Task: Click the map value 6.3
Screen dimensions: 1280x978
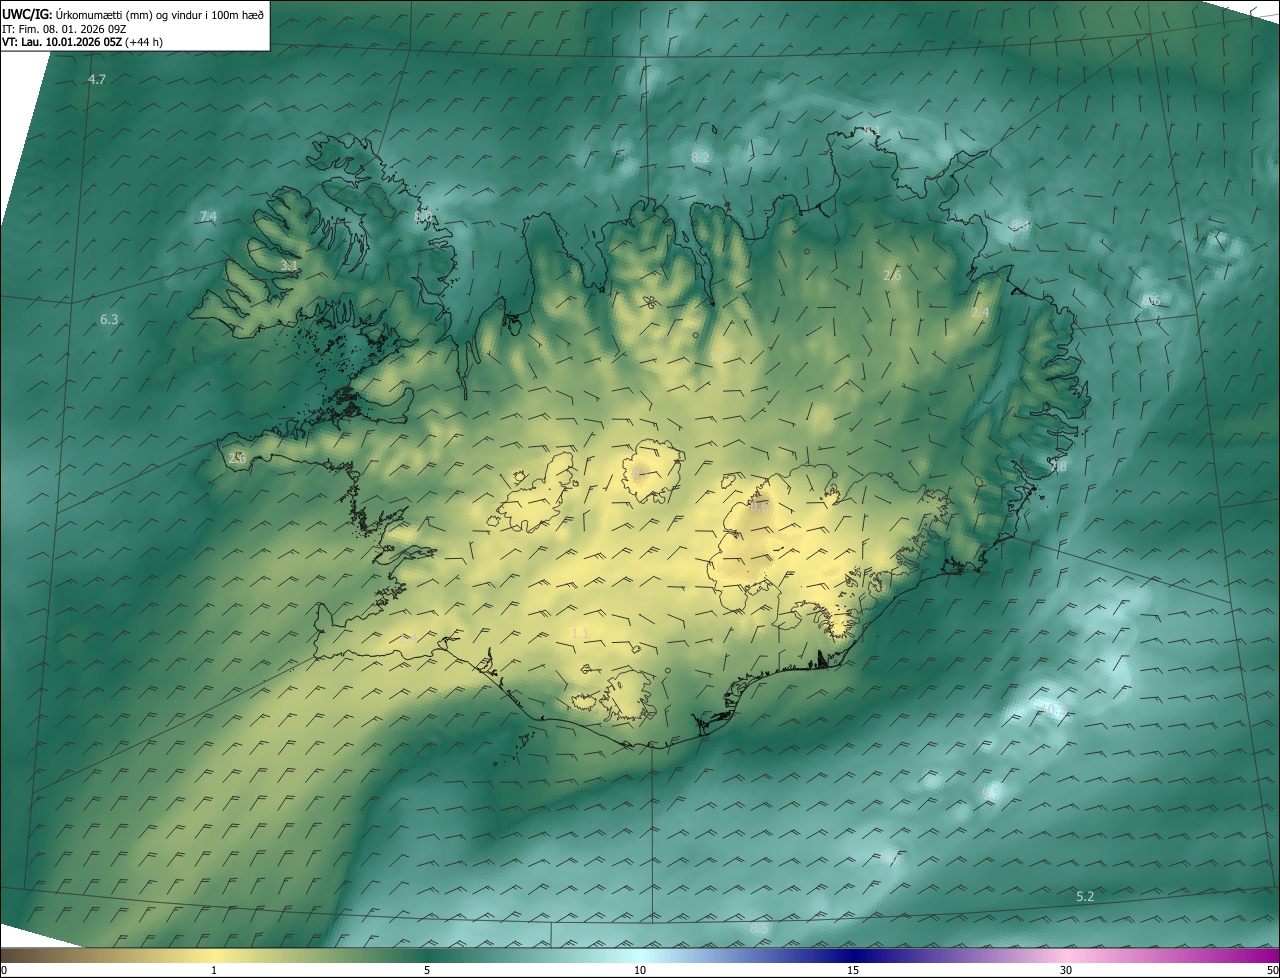Action: [x=109, y=320]
